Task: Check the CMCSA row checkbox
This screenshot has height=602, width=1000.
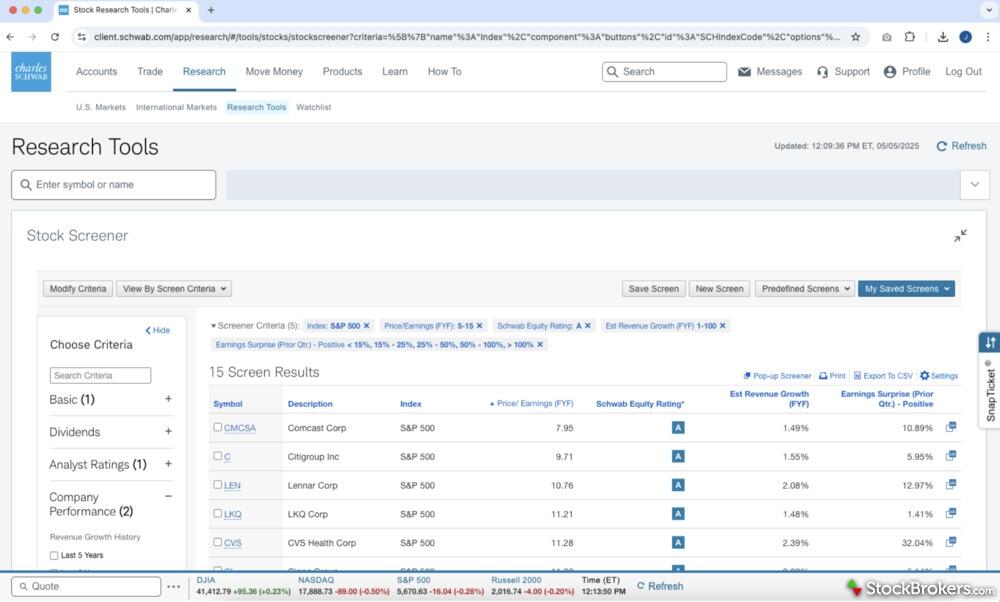Action: 218,428
